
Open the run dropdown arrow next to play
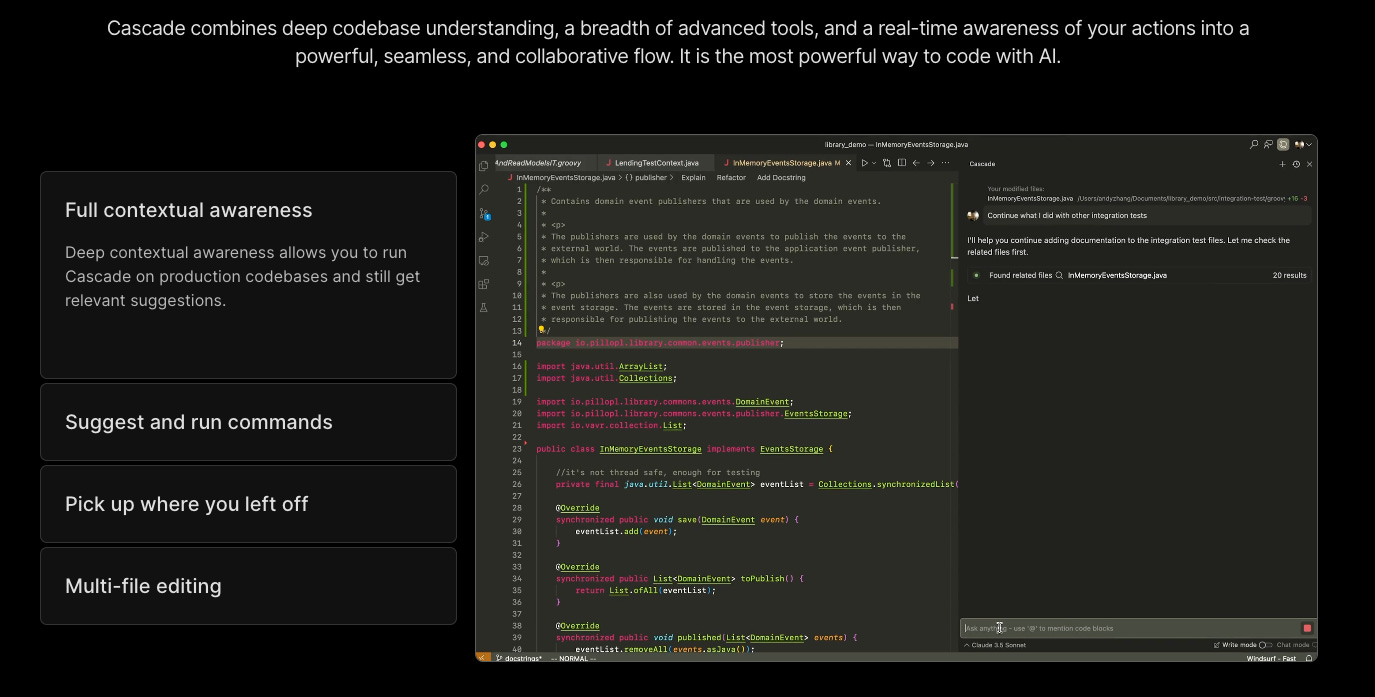pyautogui.click(x=874, y=162)
